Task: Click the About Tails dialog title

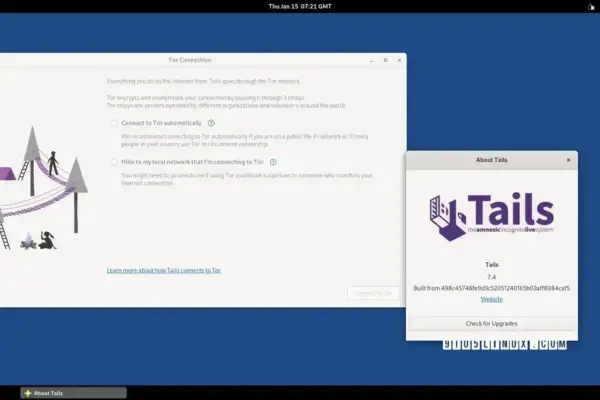Action: pos(492,160)
